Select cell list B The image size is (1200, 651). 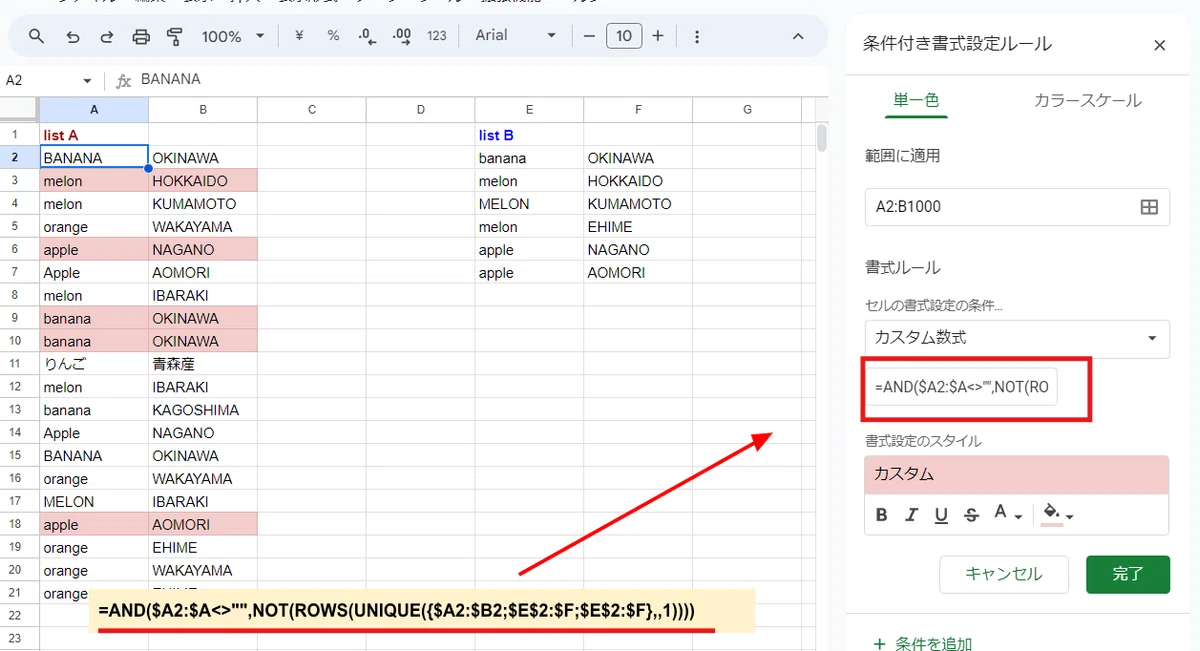pyautogui.click(x=529, y=135)
